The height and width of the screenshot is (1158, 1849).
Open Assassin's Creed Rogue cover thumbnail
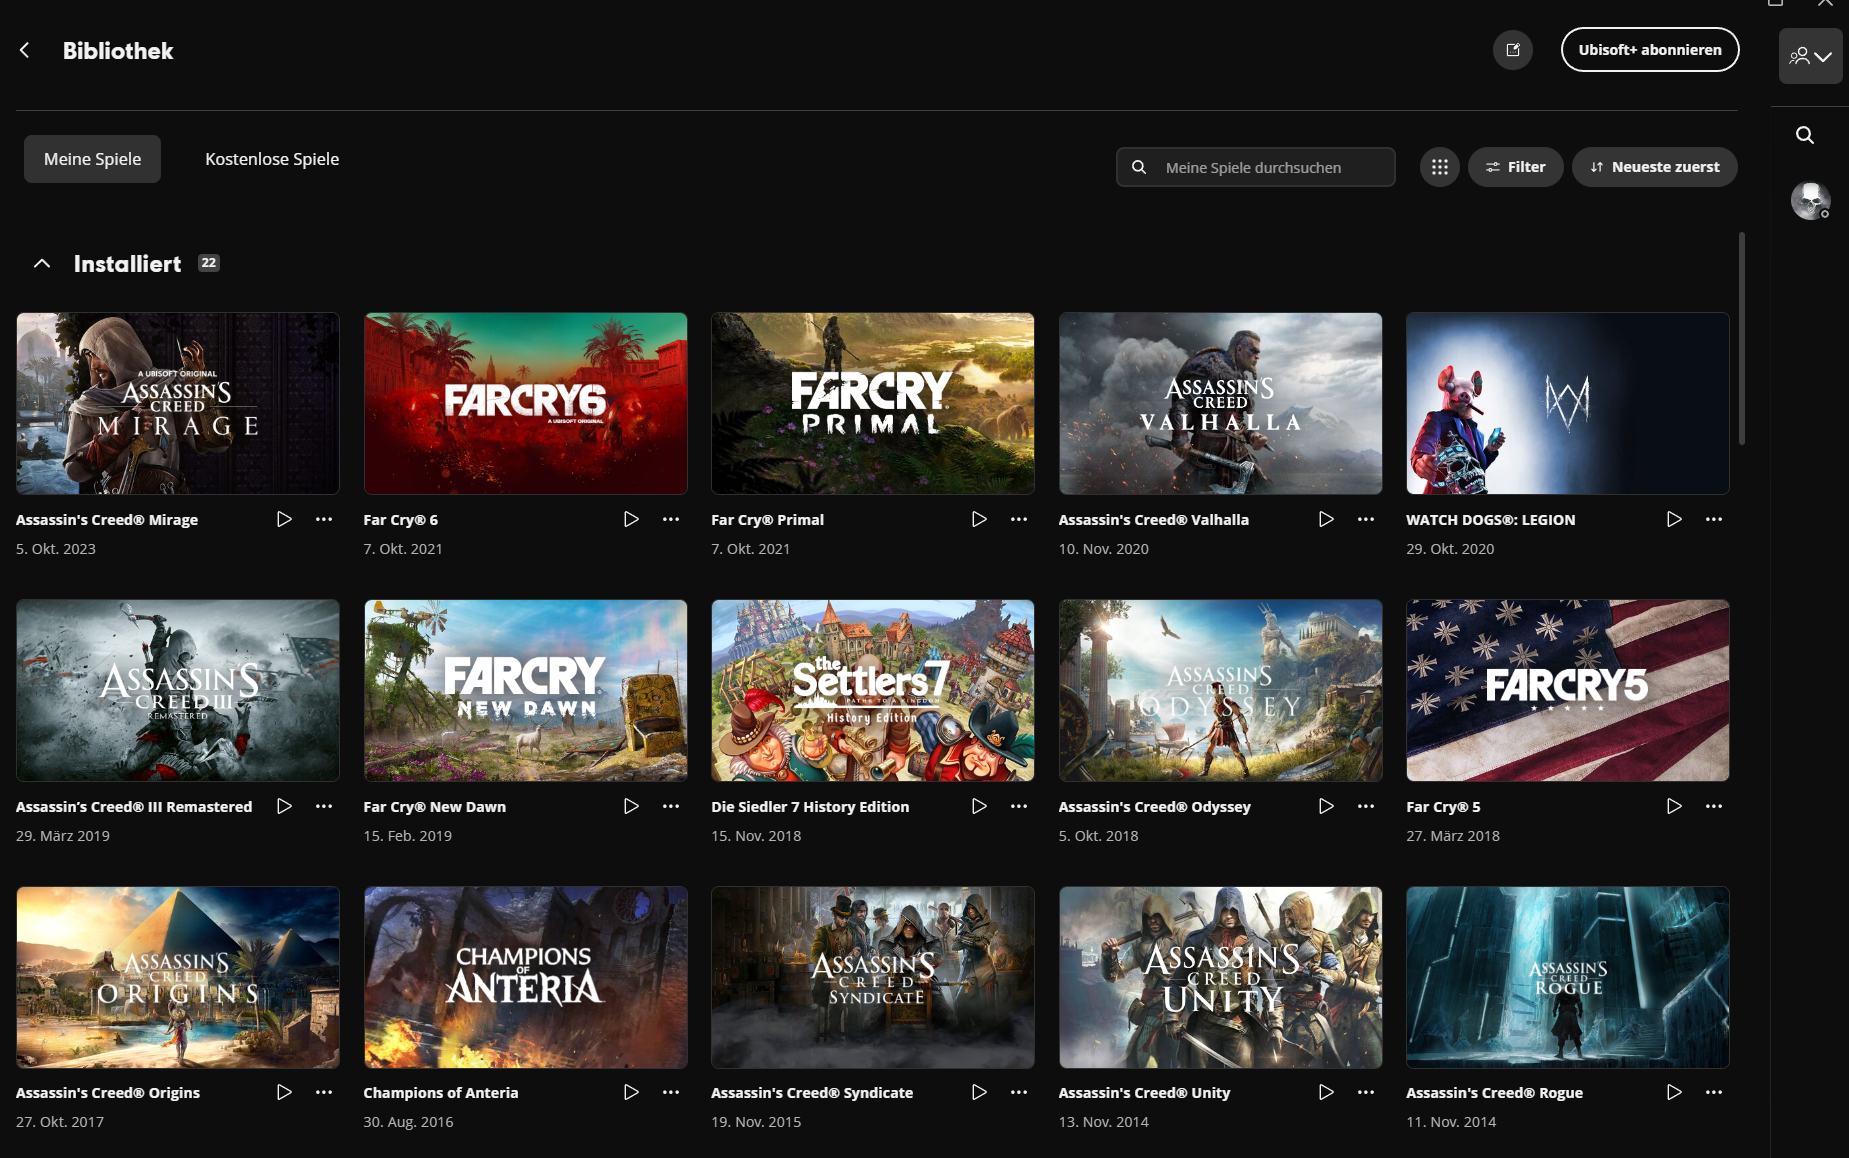click(x=1568, y=977)
